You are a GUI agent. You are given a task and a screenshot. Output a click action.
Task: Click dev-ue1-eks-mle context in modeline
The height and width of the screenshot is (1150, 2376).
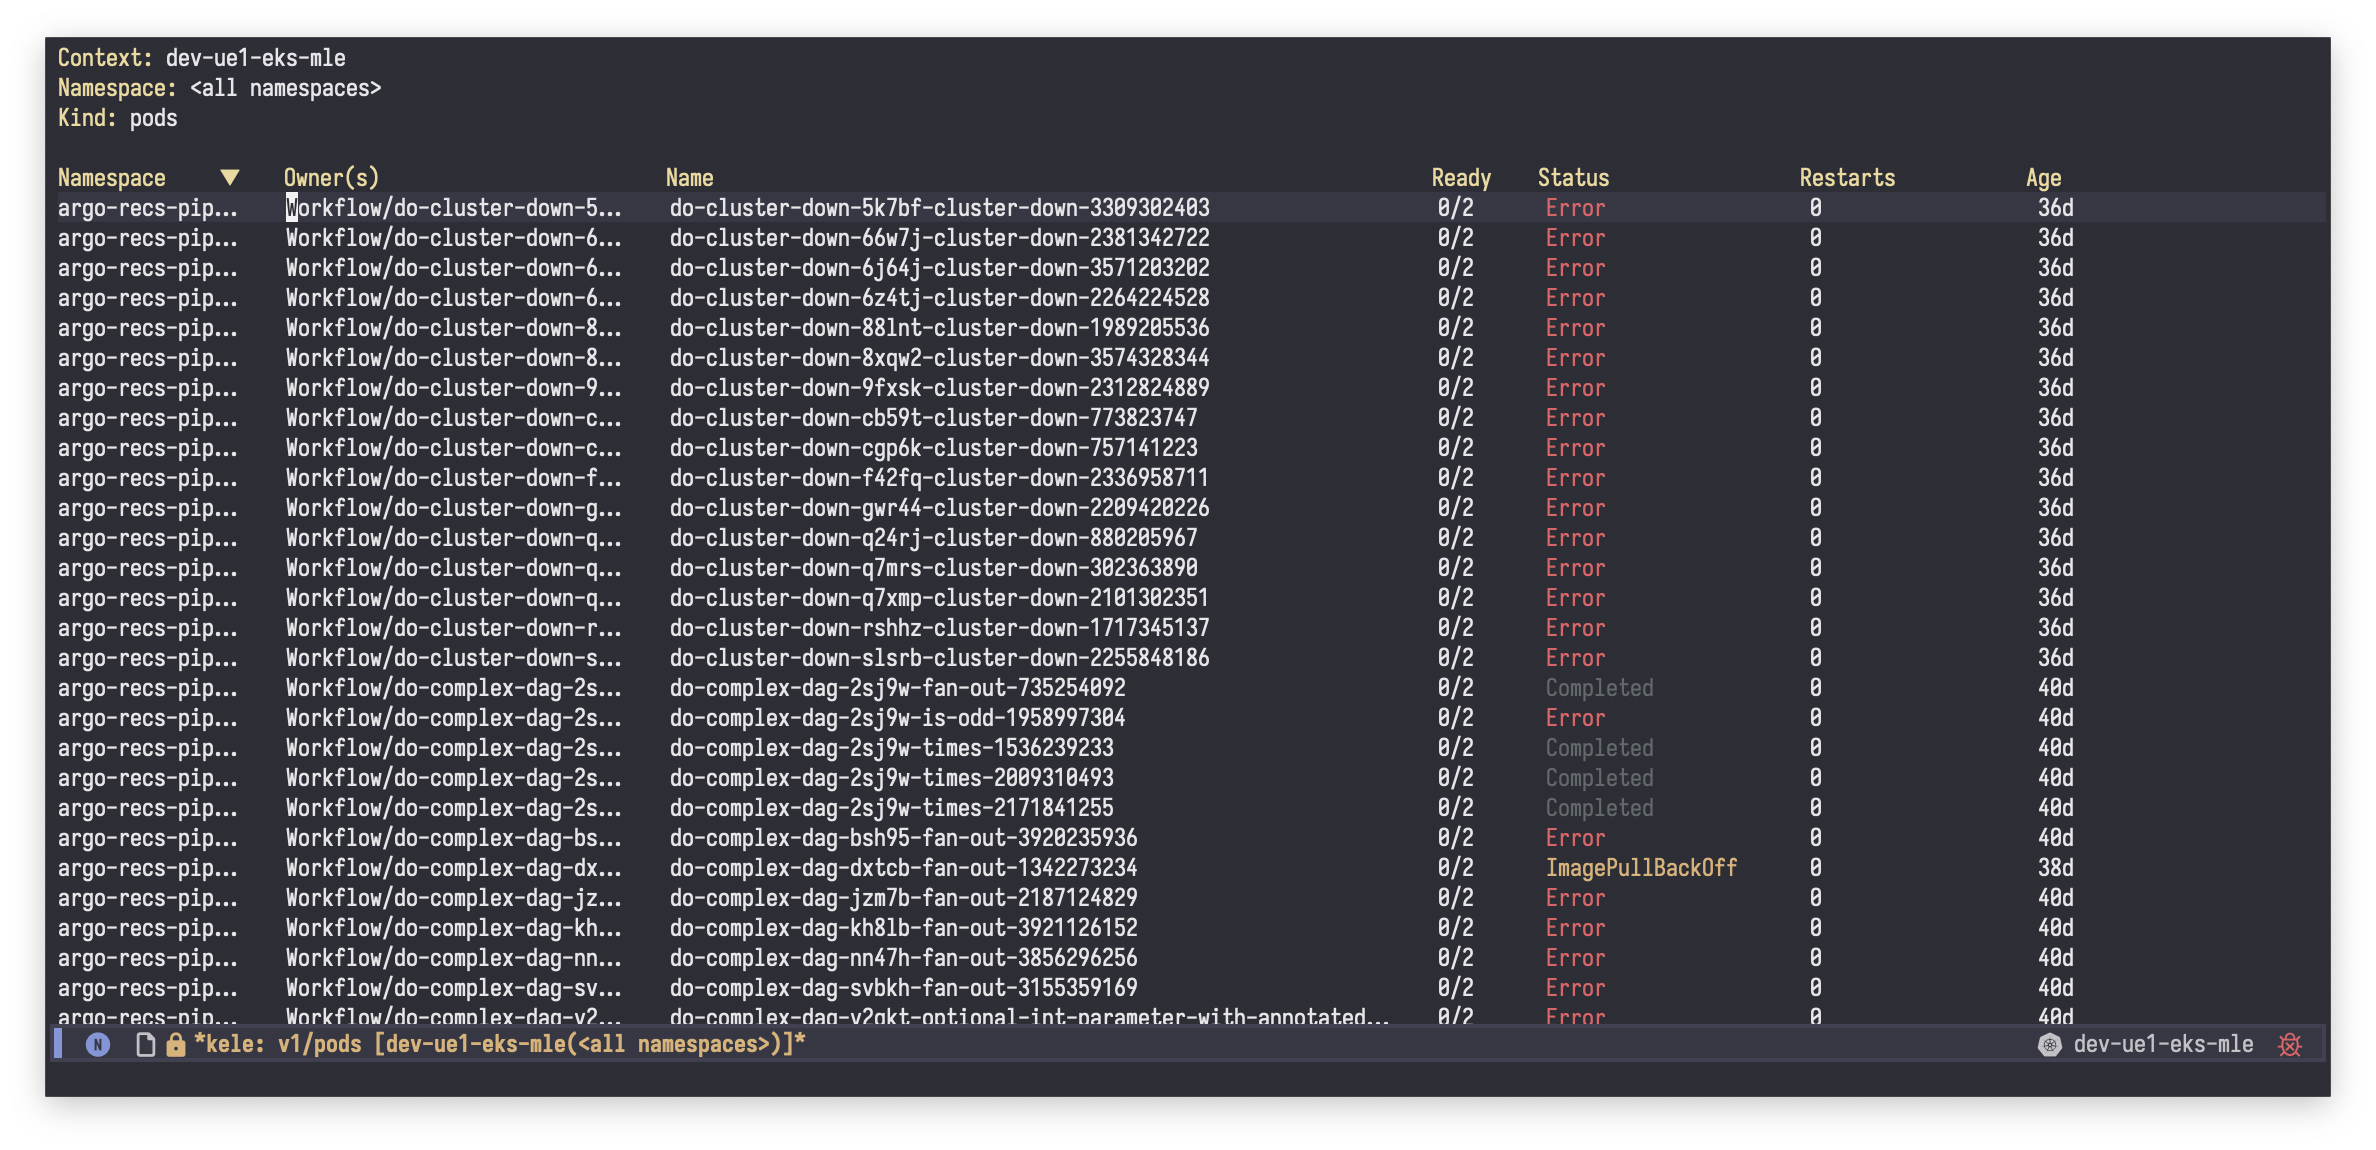point(2163,1045)
